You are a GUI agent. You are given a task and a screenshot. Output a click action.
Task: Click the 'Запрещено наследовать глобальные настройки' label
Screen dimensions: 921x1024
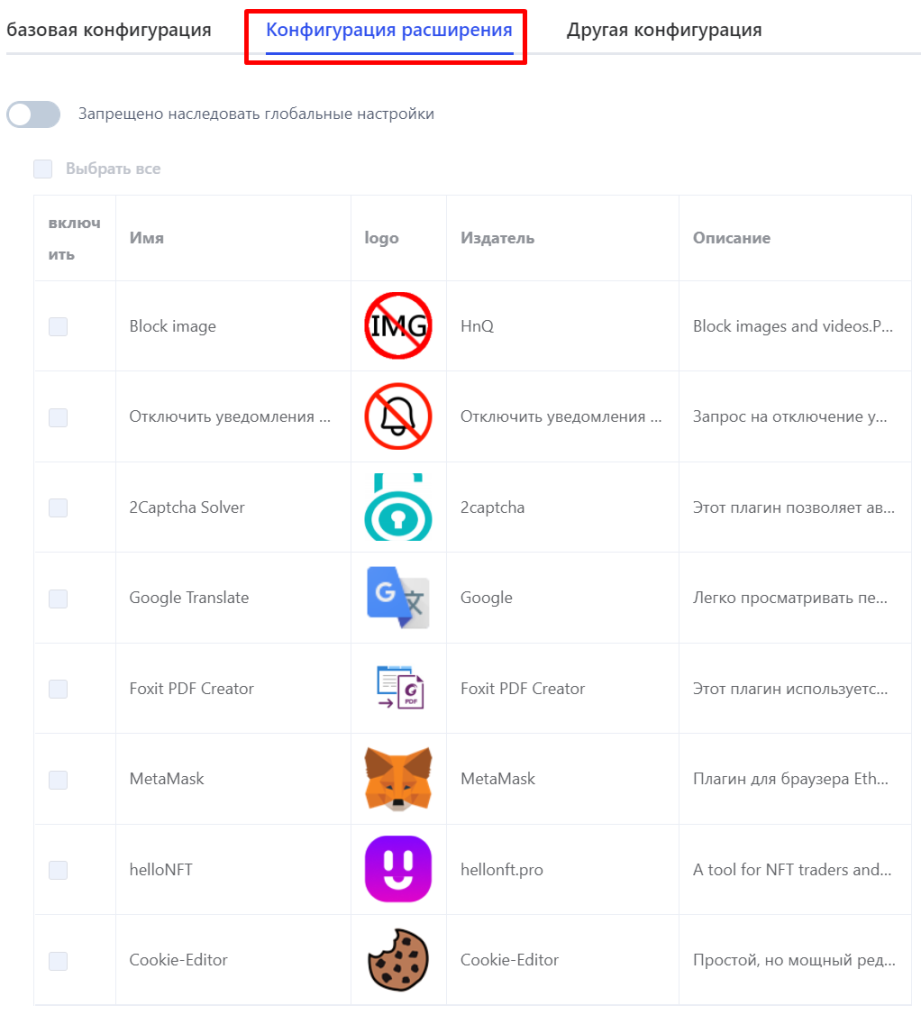point(256,114)
